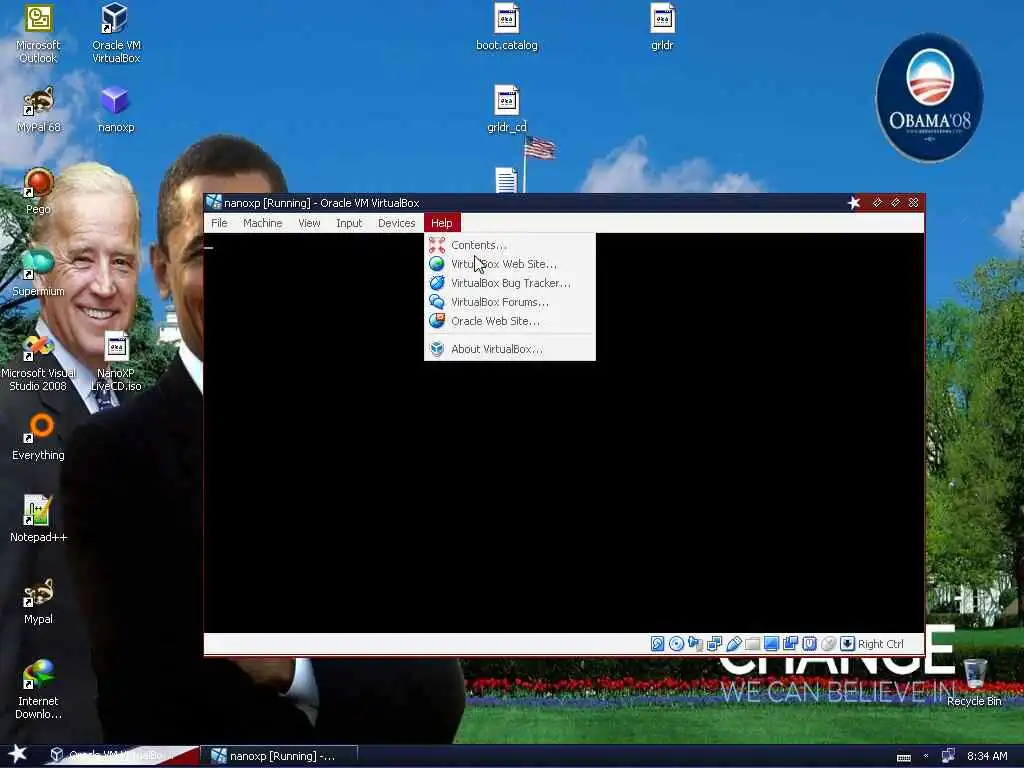Select the Recycle Bin icon
This screenshot has height=768, width=1024.
pos(974,683)
